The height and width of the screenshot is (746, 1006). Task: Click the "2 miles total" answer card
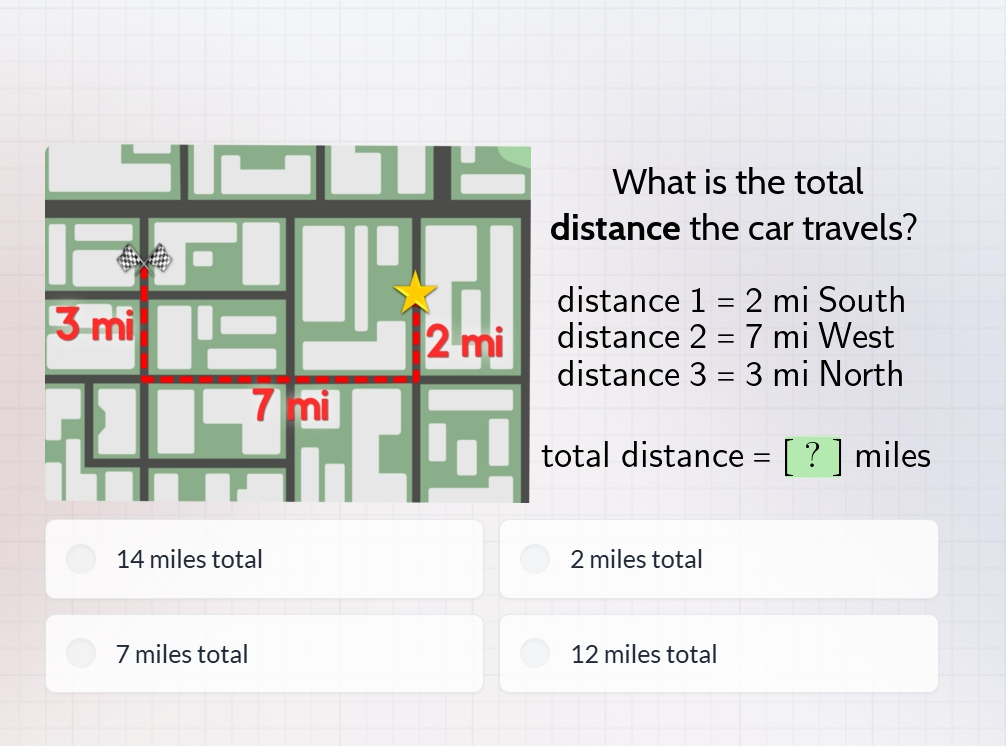719,559
